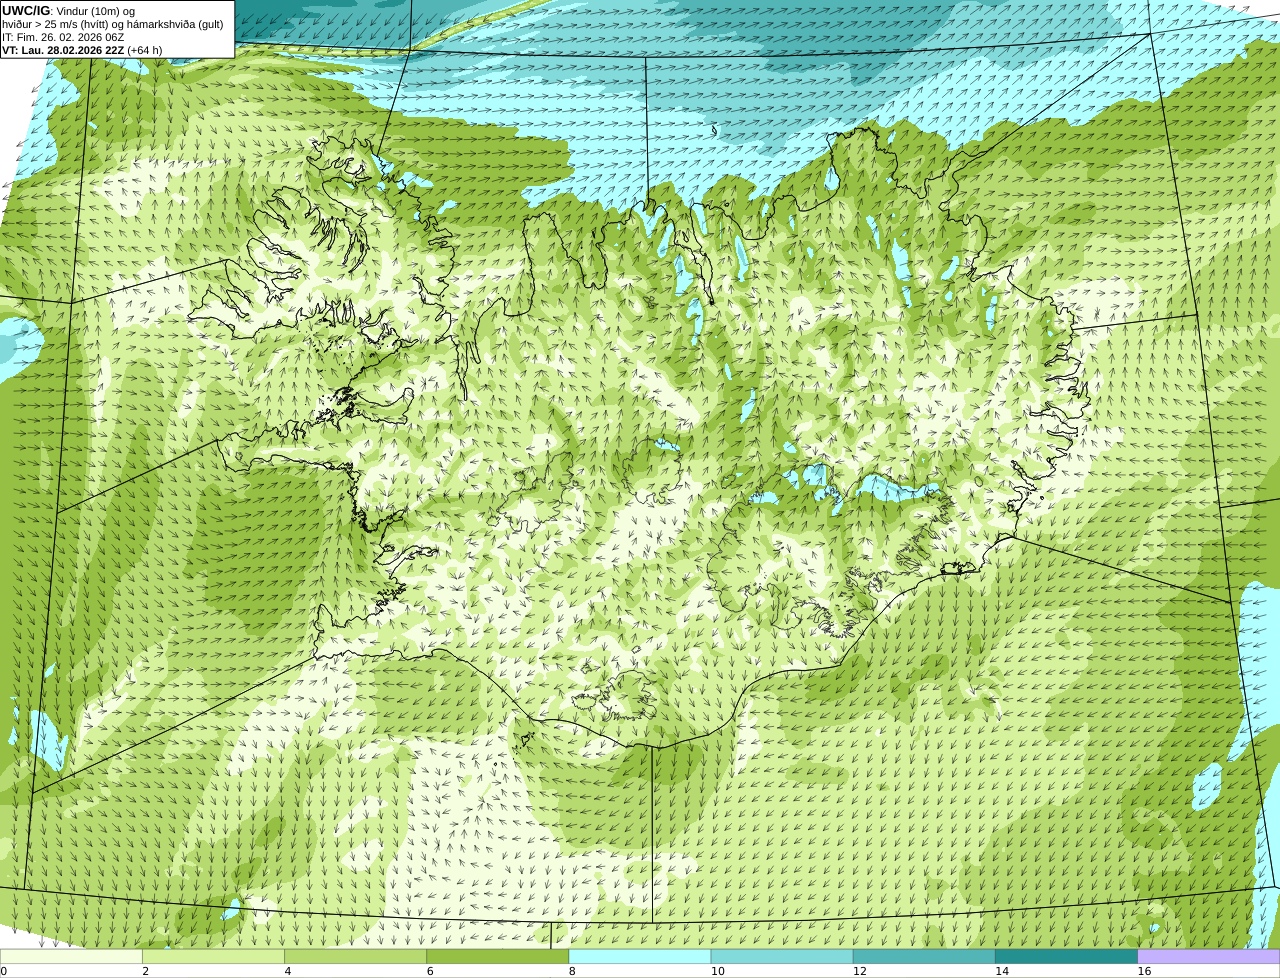Click the purple above-16 m/s legend swatch
Screen dimensions: 1280x978
(1209, 956)
